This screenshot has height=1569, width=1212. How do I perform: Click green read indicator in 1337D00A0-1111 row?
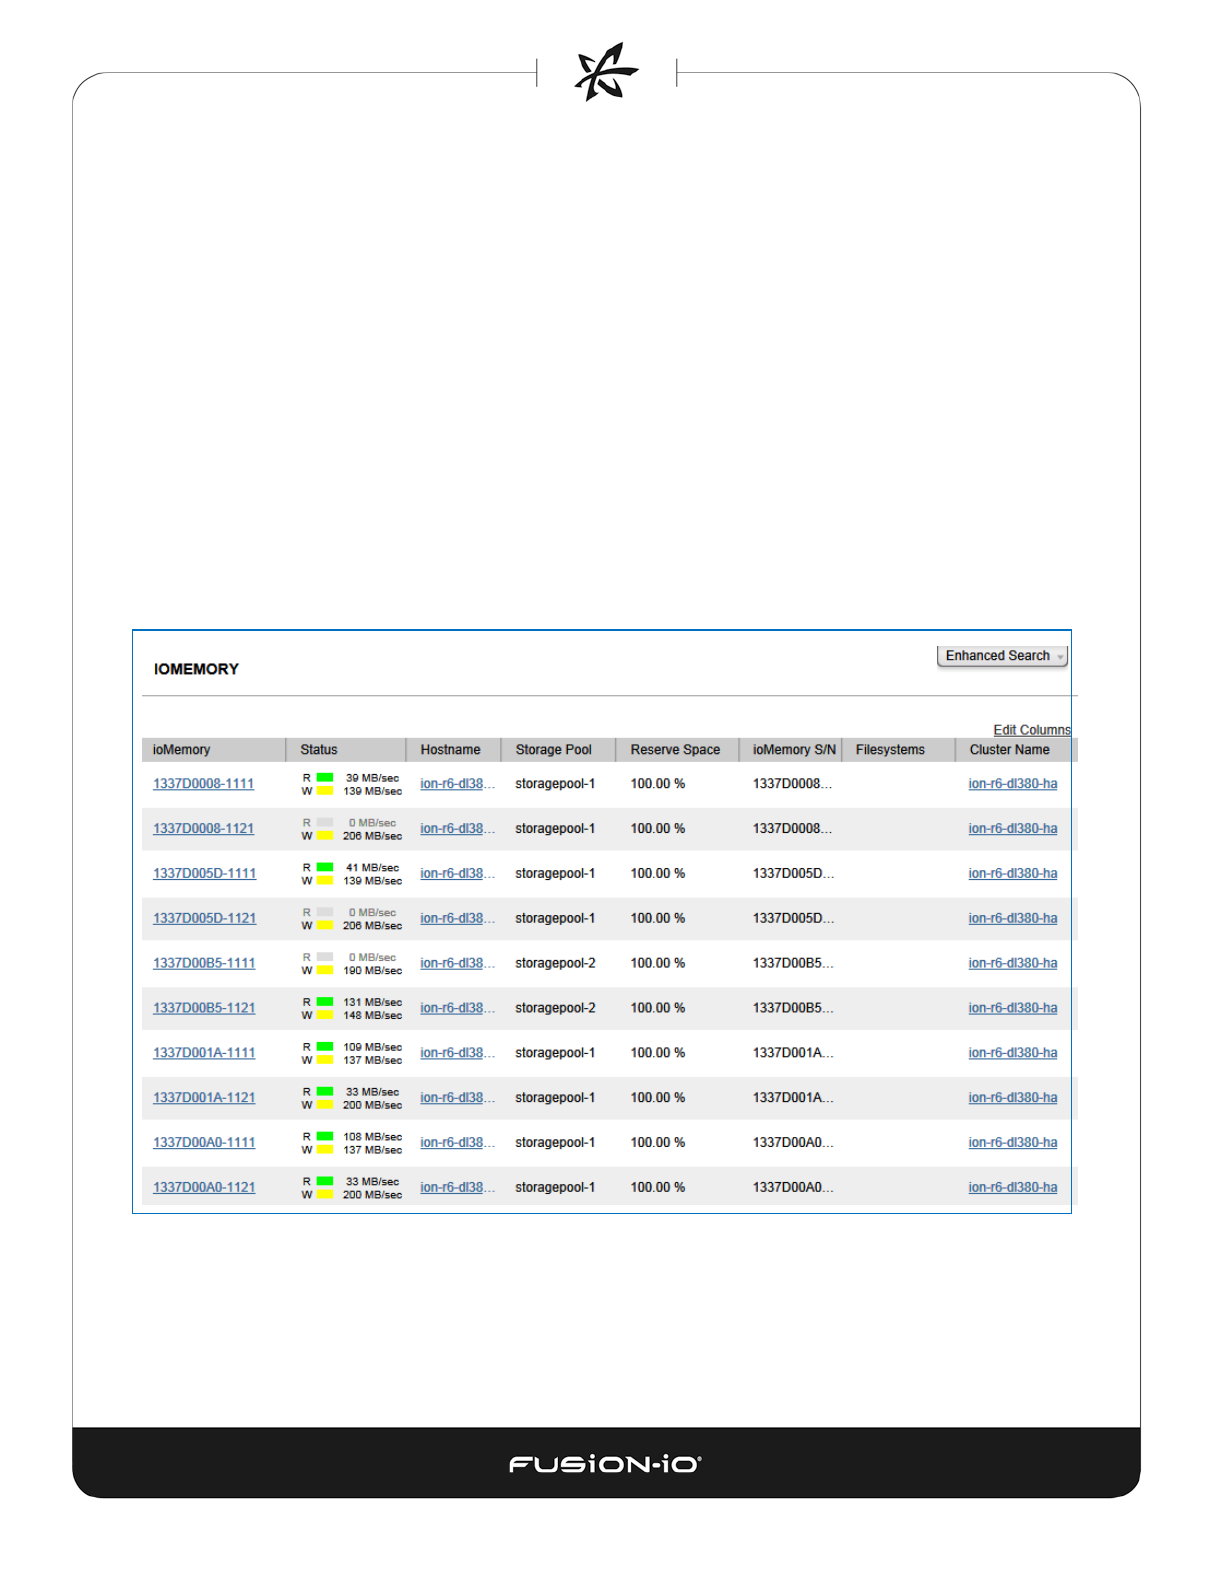[325, 1136]
